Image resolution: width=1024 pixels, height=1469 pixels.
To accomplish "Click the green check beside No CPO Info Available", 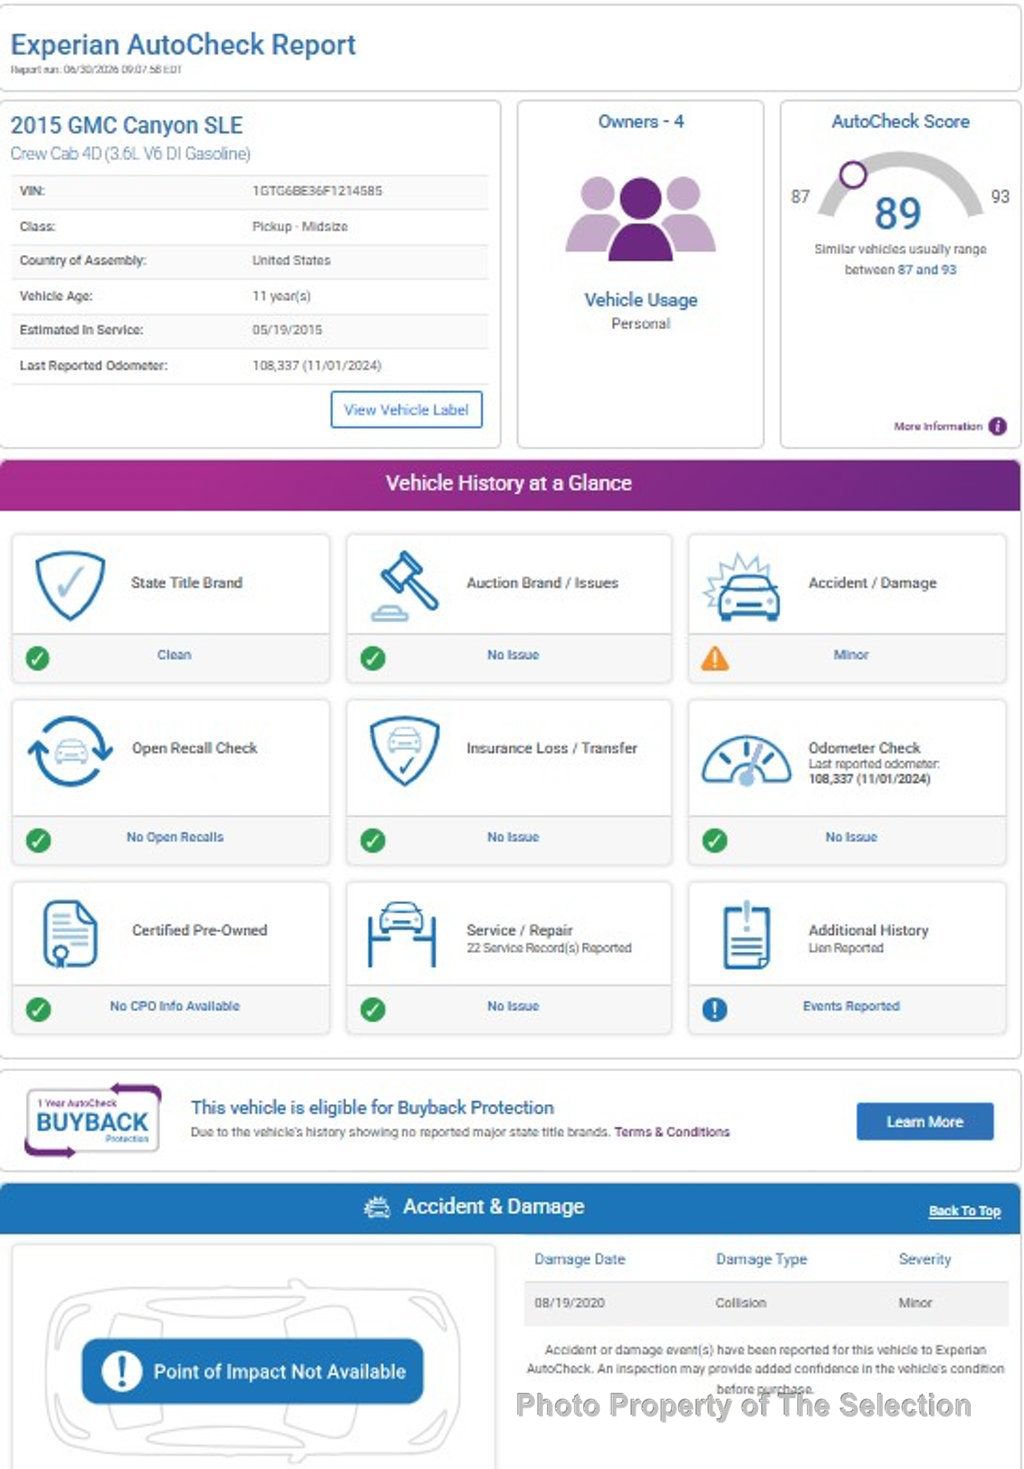I will [38, 1009].
